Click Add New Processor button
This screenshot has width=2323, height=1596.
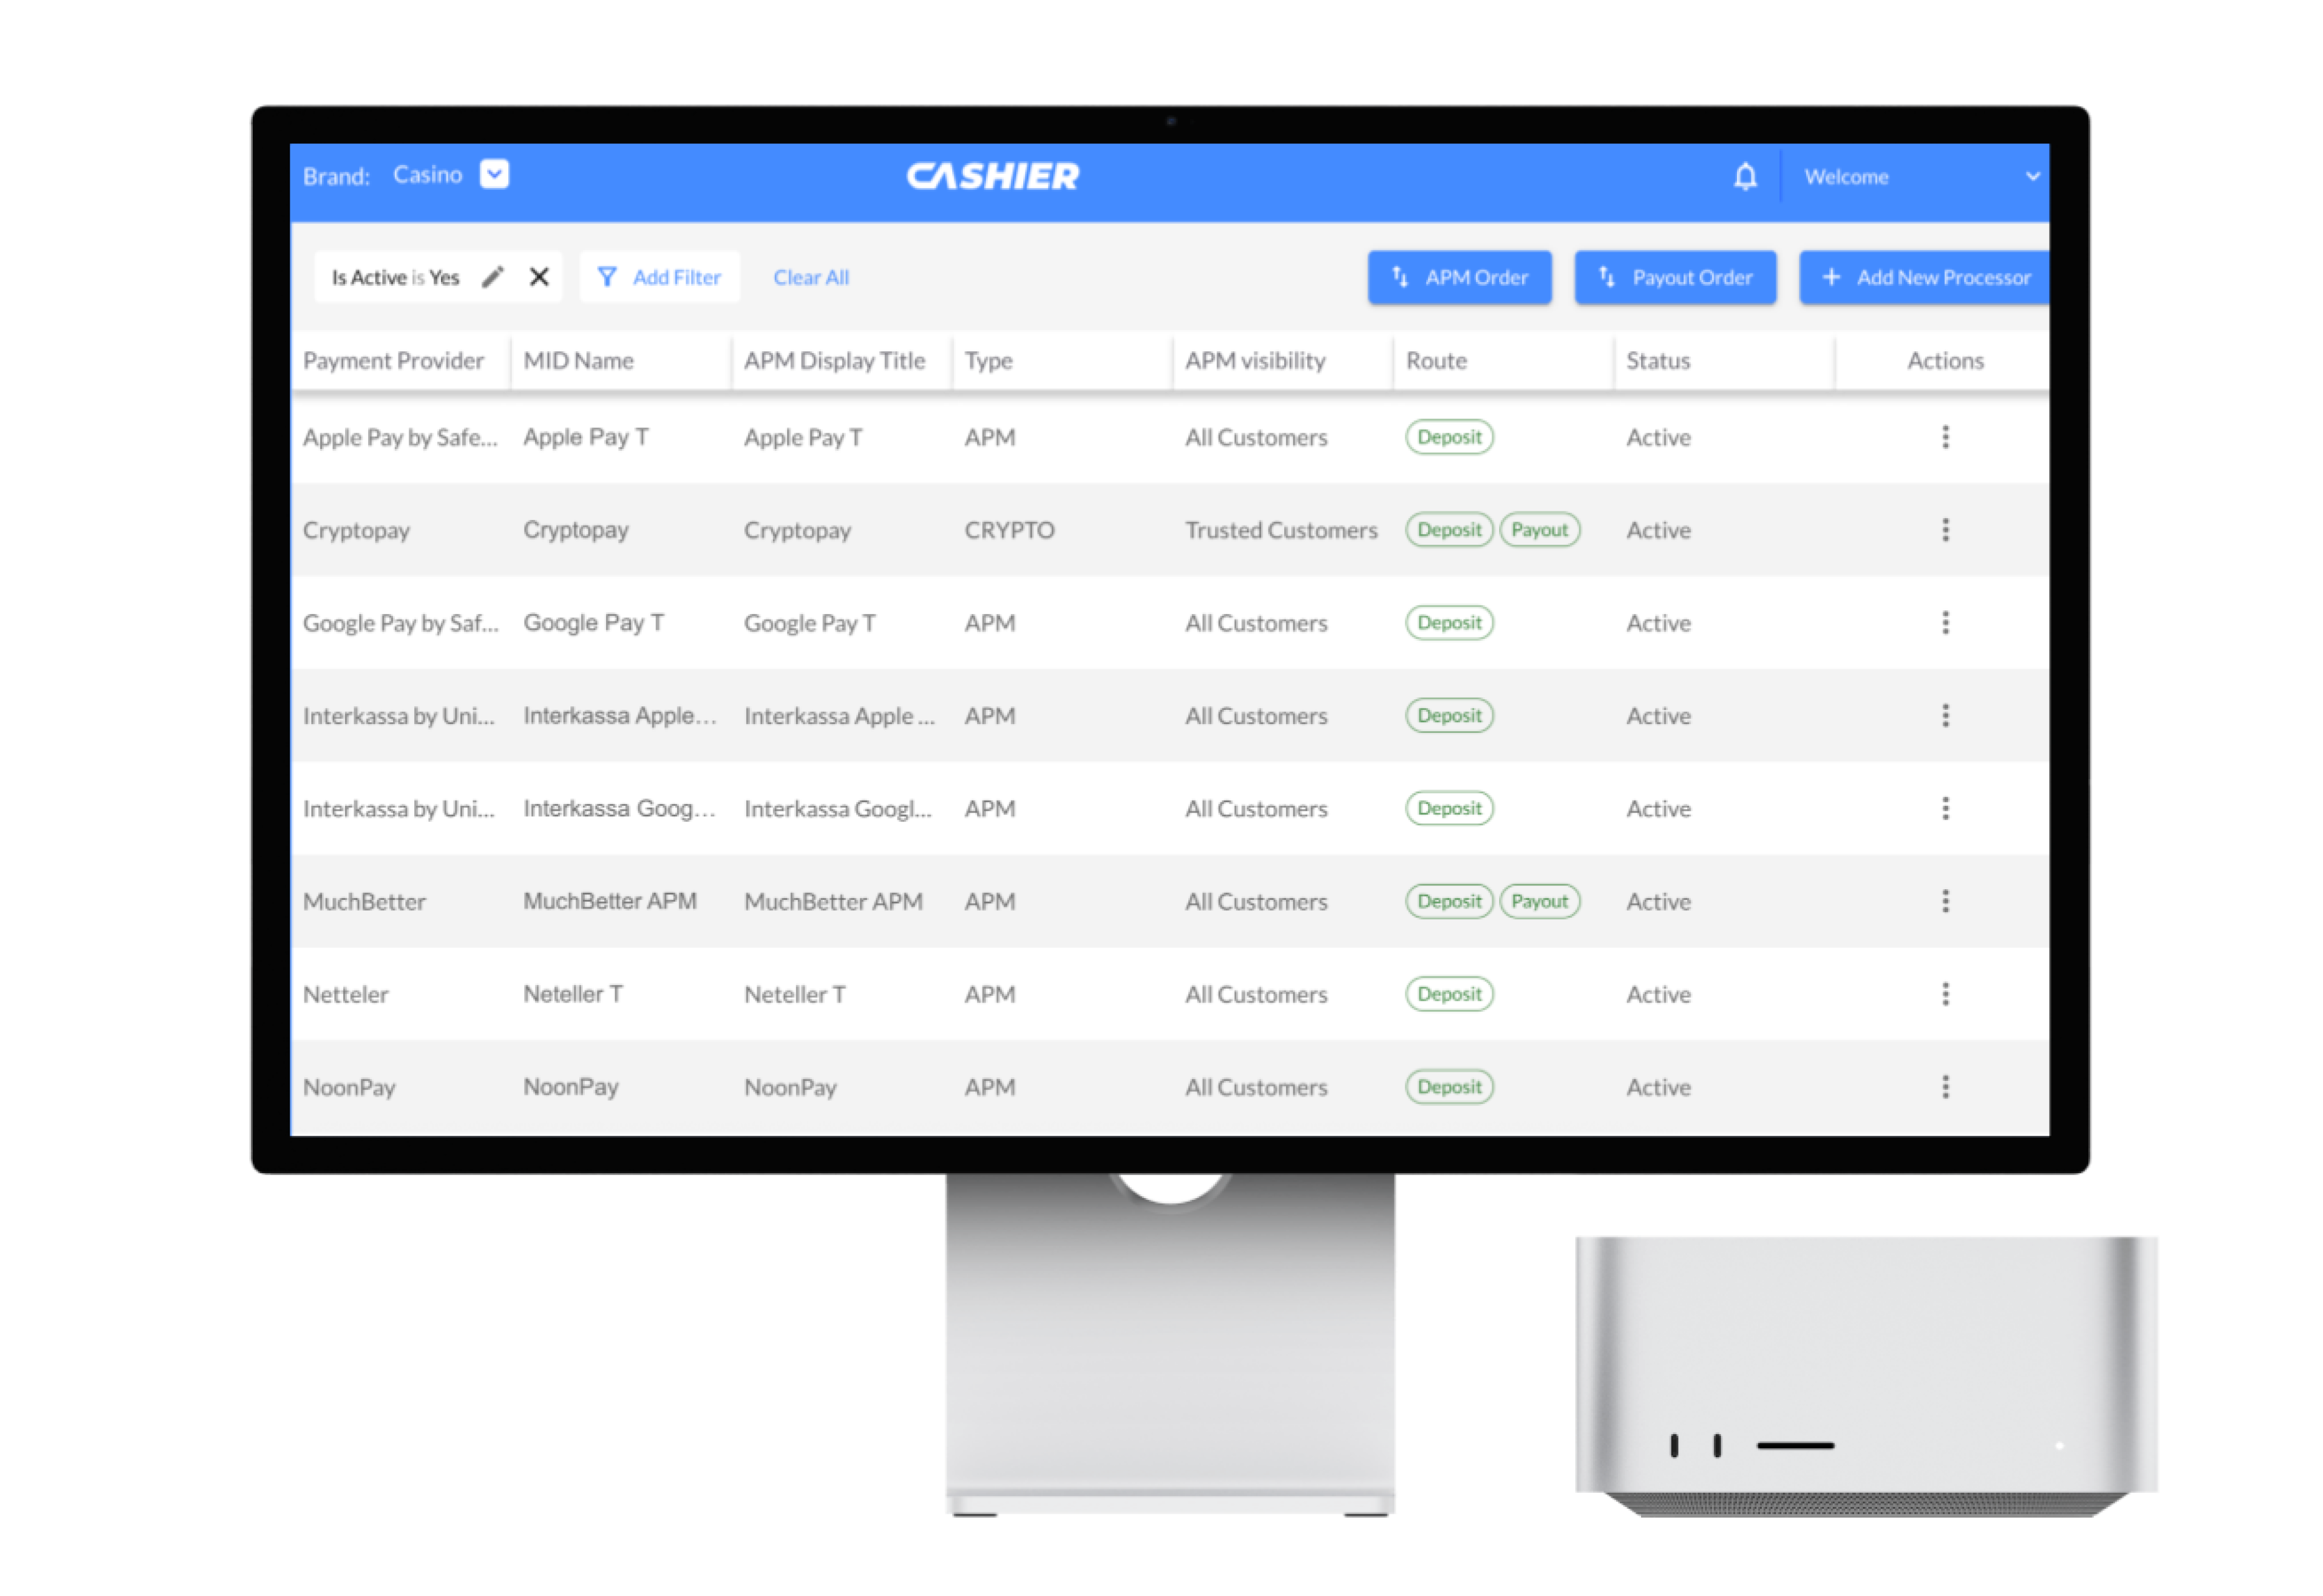1925,277
